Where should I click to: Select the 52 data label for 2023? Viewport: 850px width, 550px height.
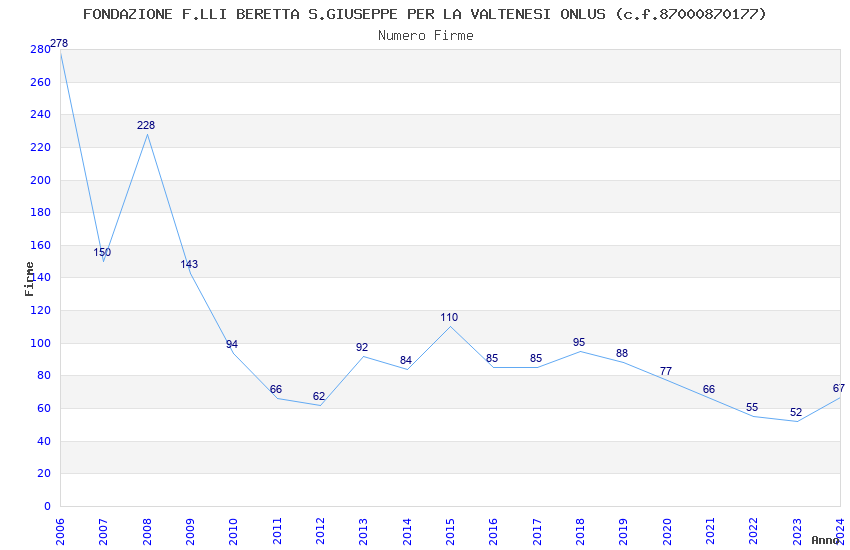tap(796, 412)
